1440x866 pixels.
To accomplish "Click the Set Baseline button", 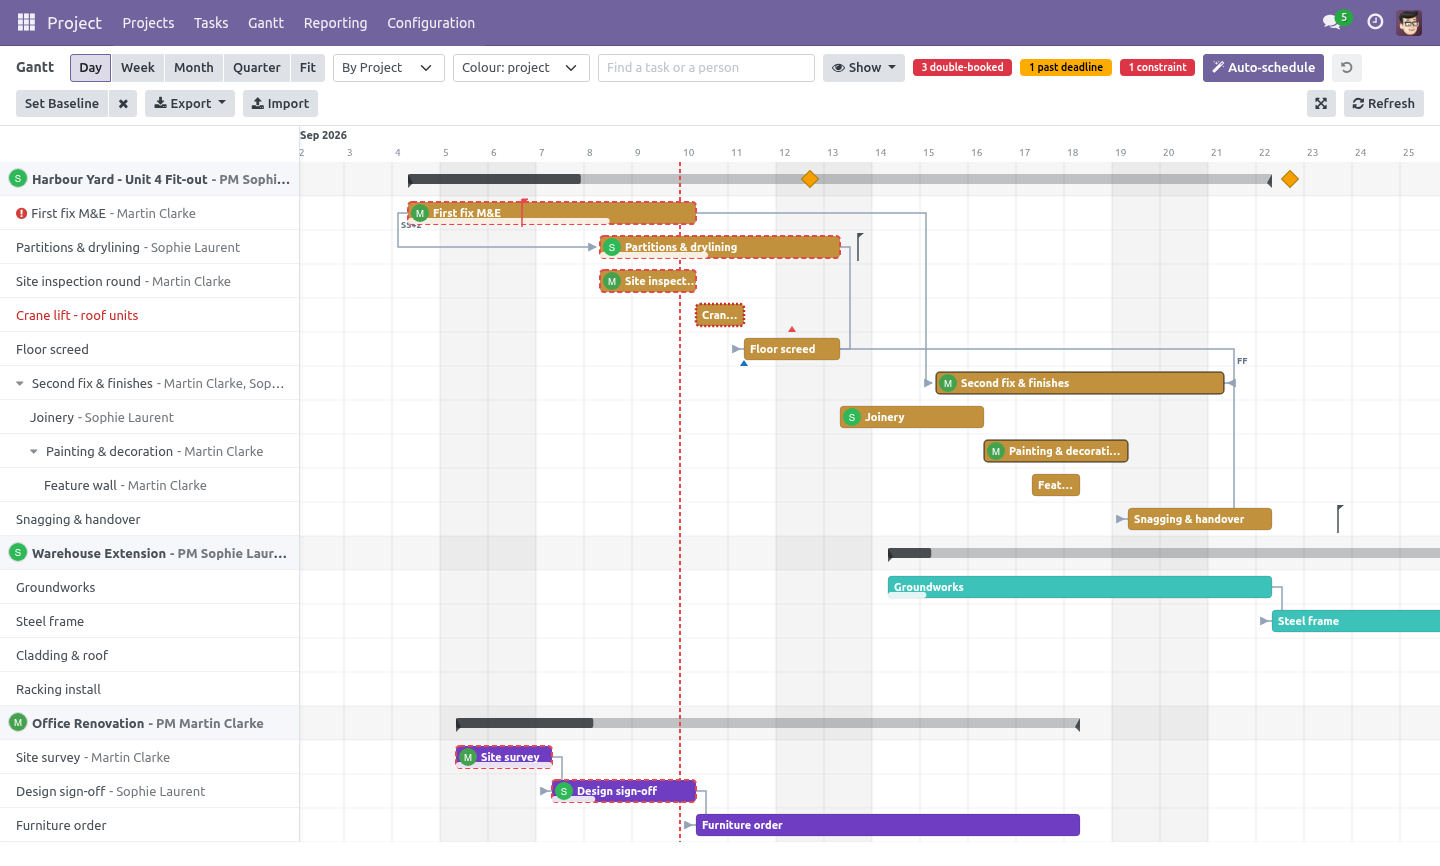I will coord(62,103).
